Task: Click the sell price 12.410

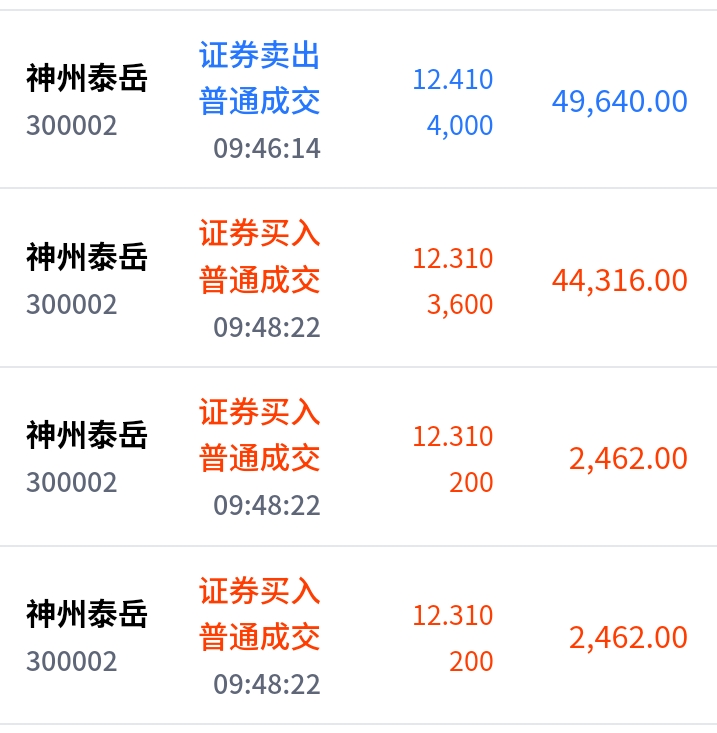Action: click(x=453, y=79)
